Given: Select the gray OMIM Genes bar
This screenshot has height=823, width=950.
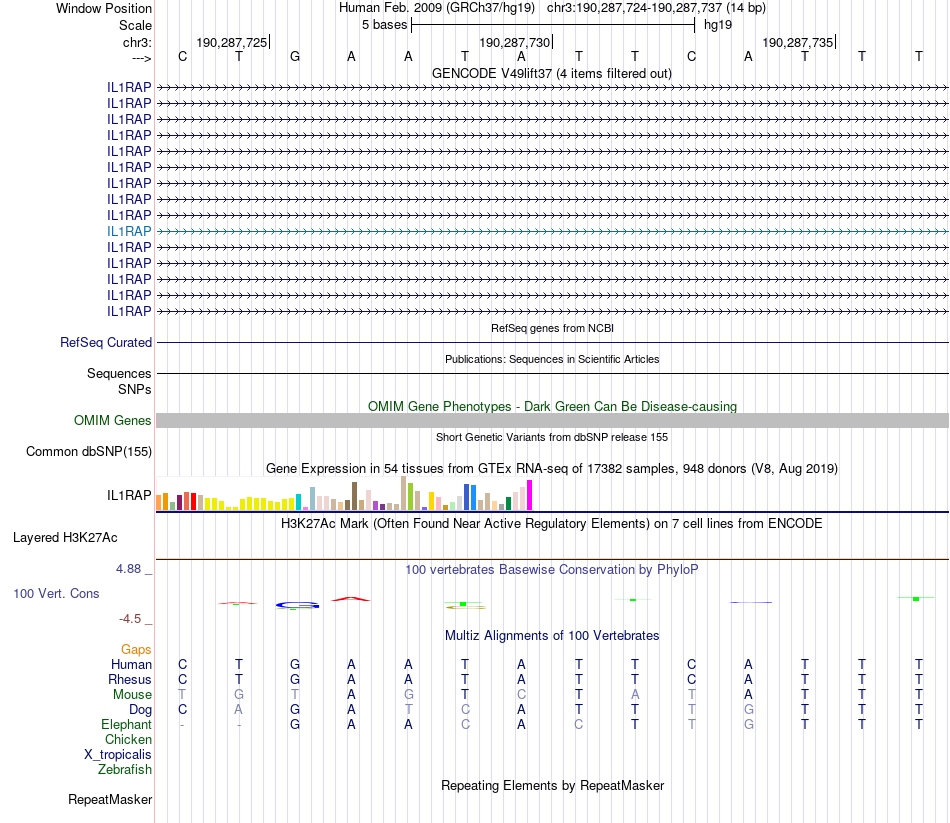Looking at the screenshot, I should tap(552, 421).
